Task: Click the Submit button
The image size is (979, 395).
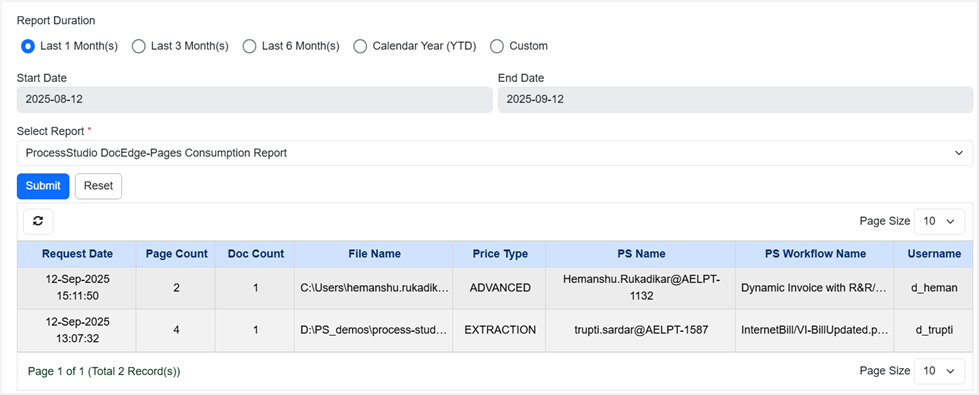Action: coord(43,186)
